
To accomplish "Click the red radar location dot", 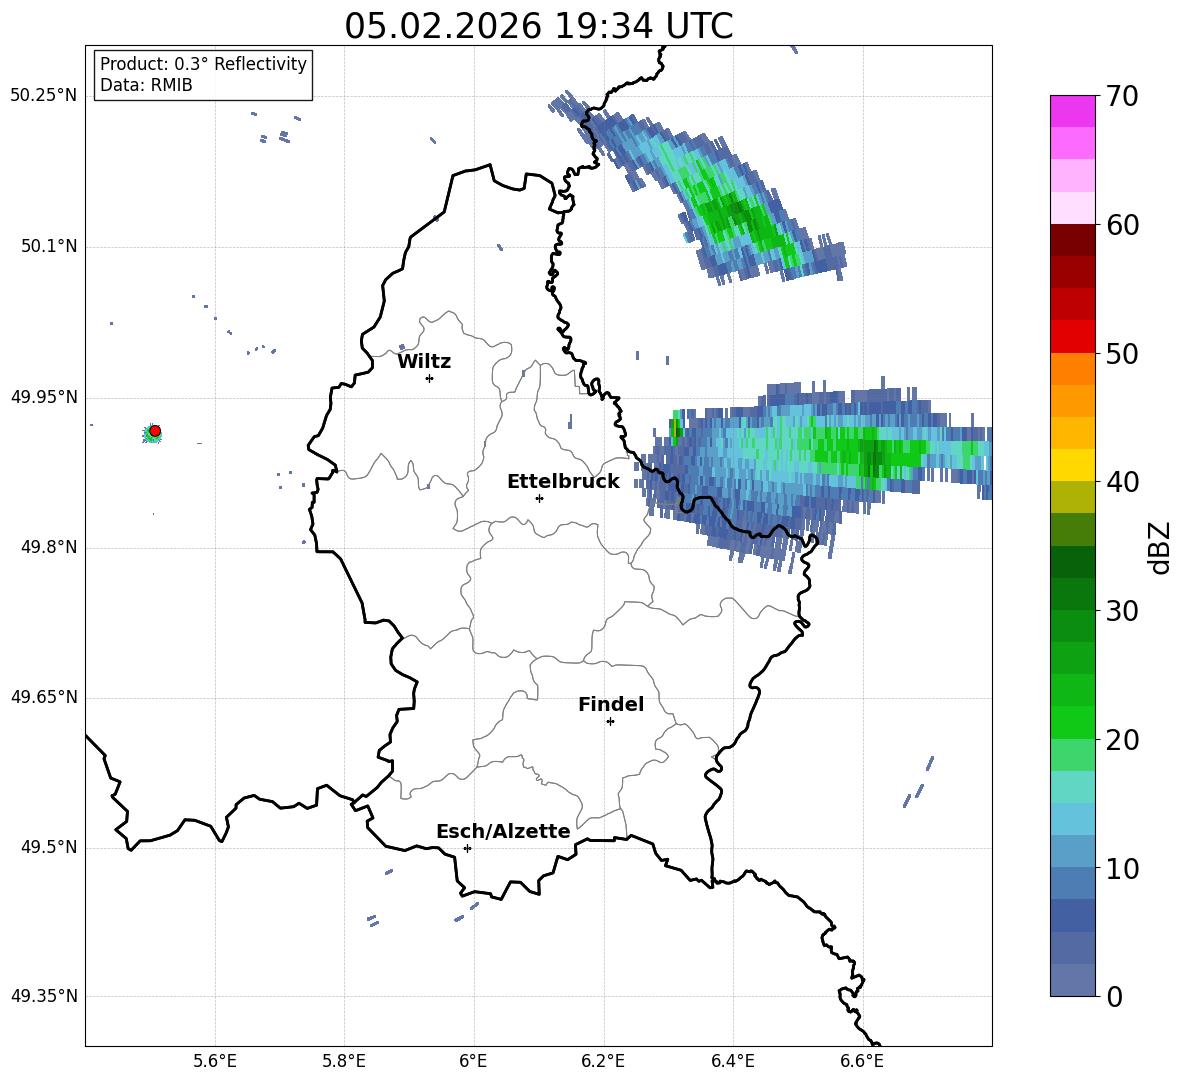I will pos(155,431).
